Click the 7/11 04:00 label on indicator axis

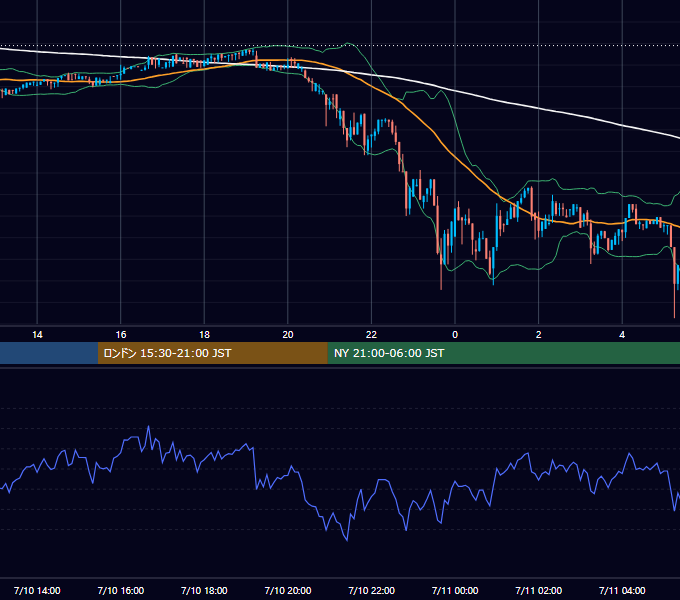[622, 590]
